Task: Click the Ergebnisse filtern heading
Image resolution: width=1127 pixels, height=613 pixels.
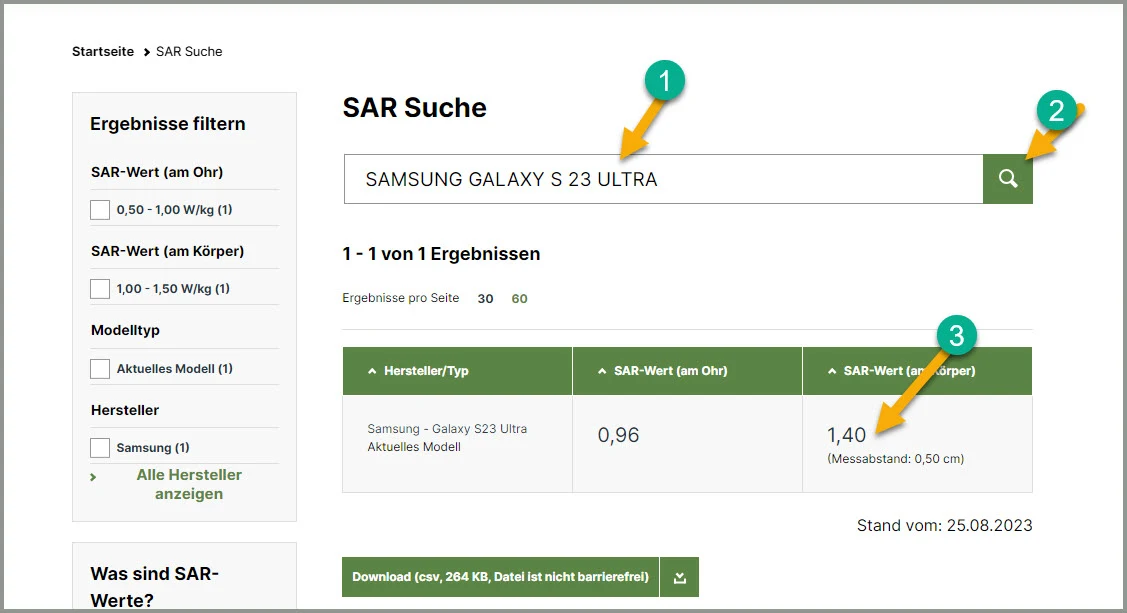Action: click(167, 124)
